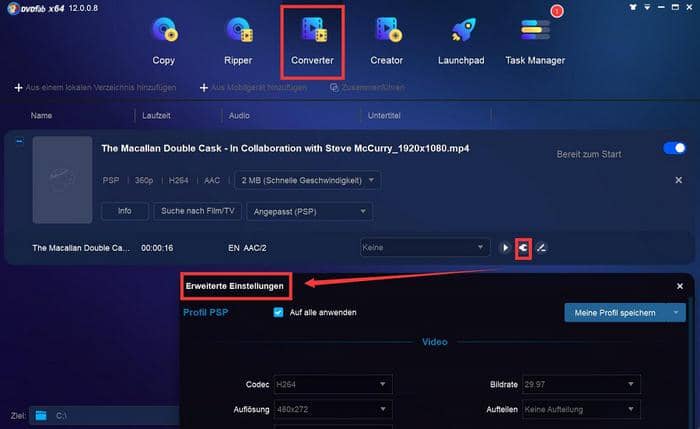The width and height of the screenshot is (700, 429).
Task: Open the Ripper module
Action: [x=238, y=41]
